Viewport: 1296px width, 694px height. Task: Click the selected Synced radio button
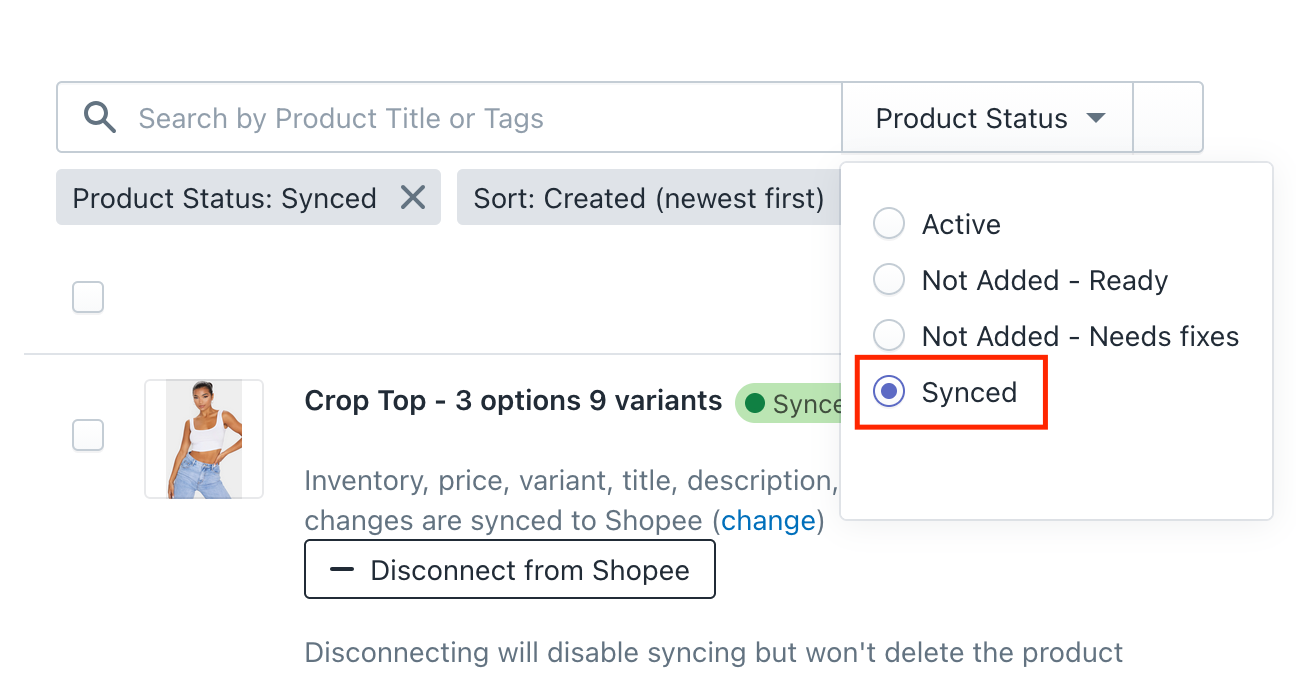pos(889,392)
